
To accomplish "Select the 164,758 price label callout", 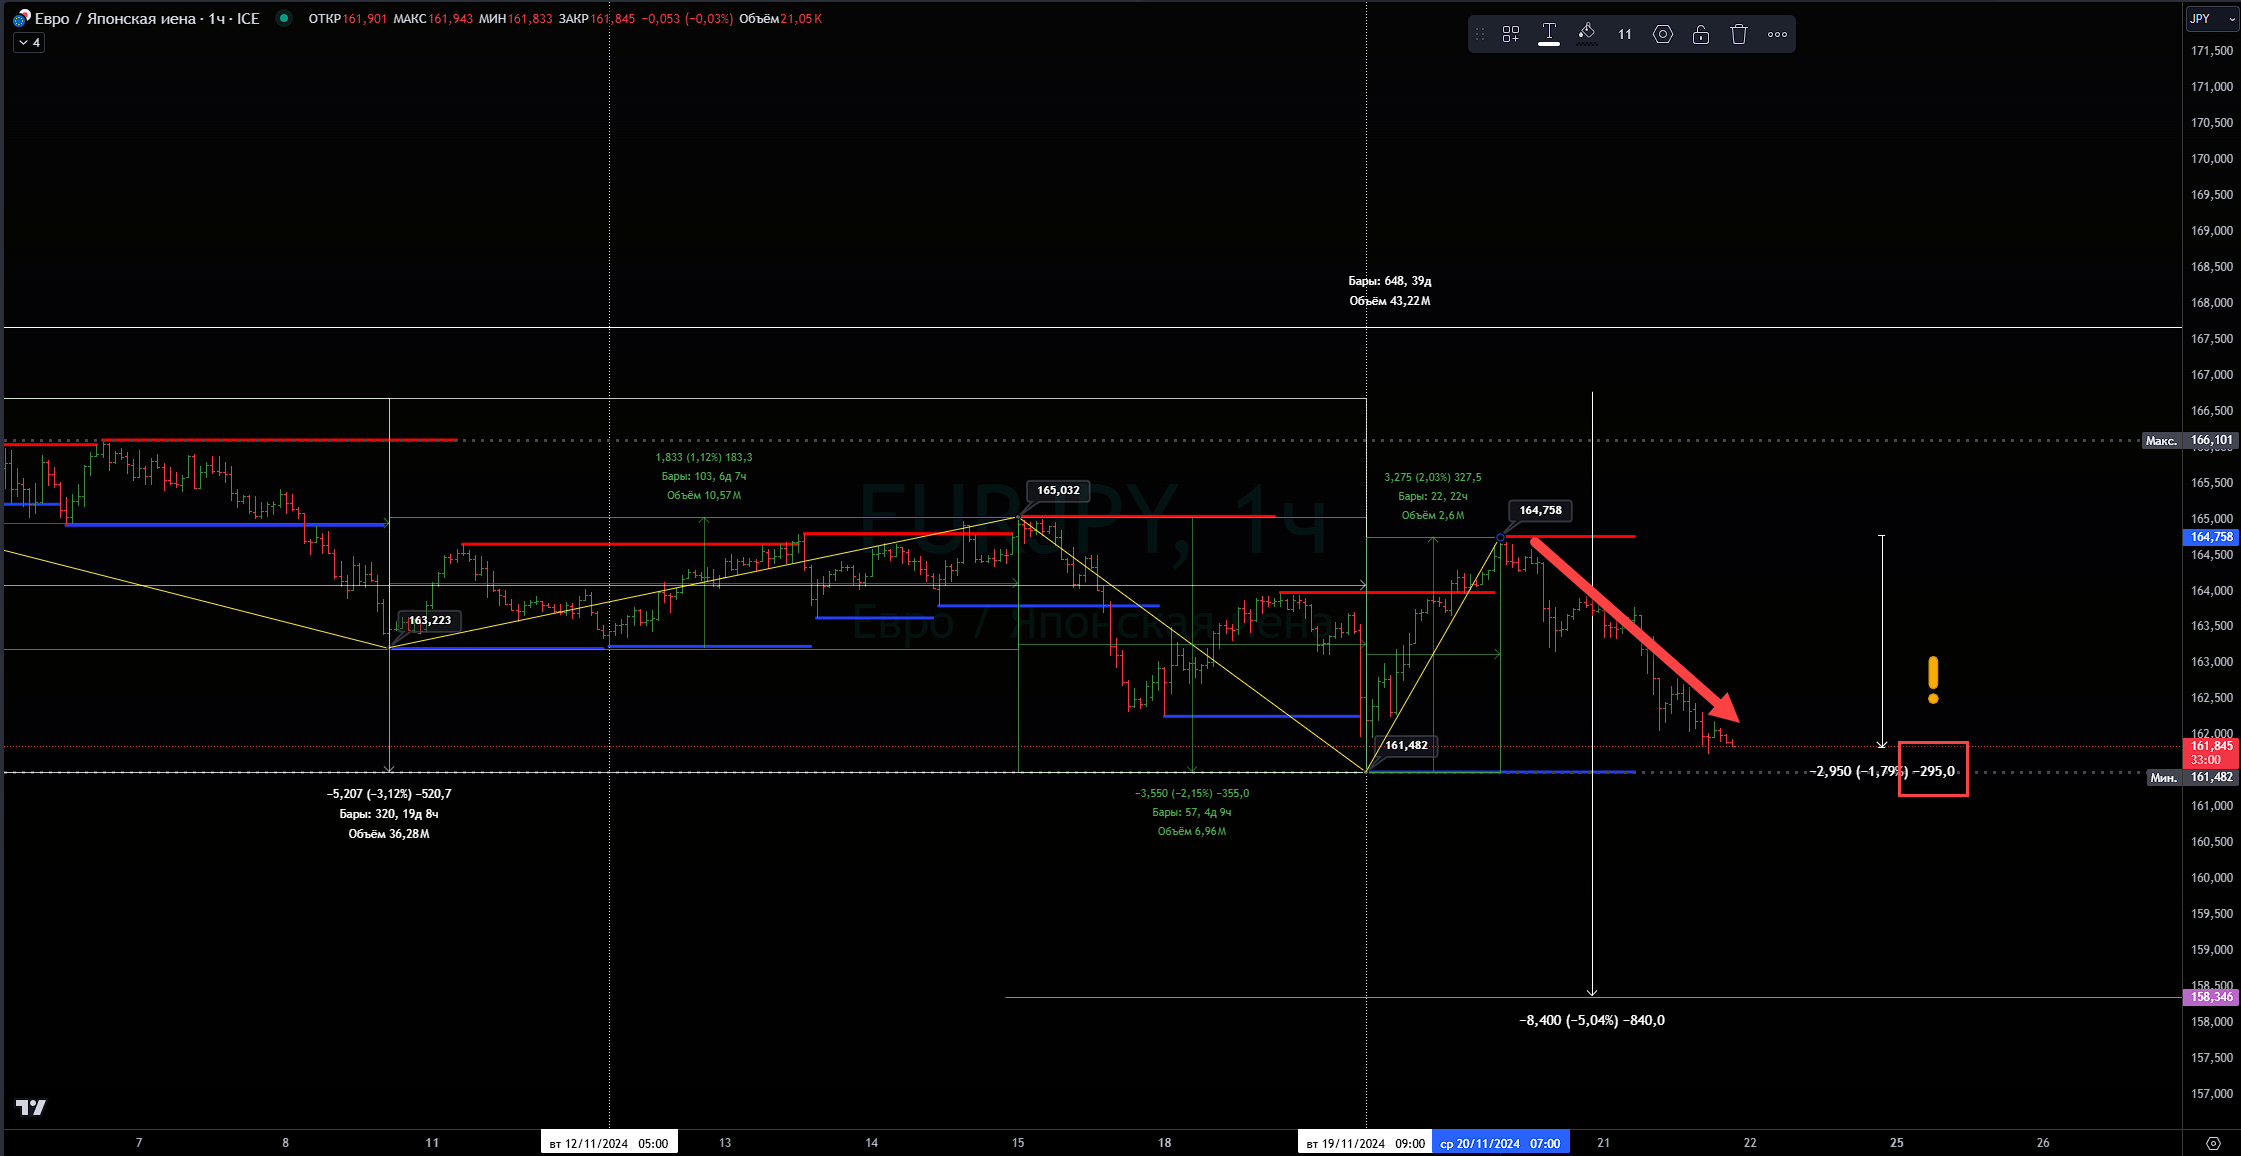I will (1541, 511).
